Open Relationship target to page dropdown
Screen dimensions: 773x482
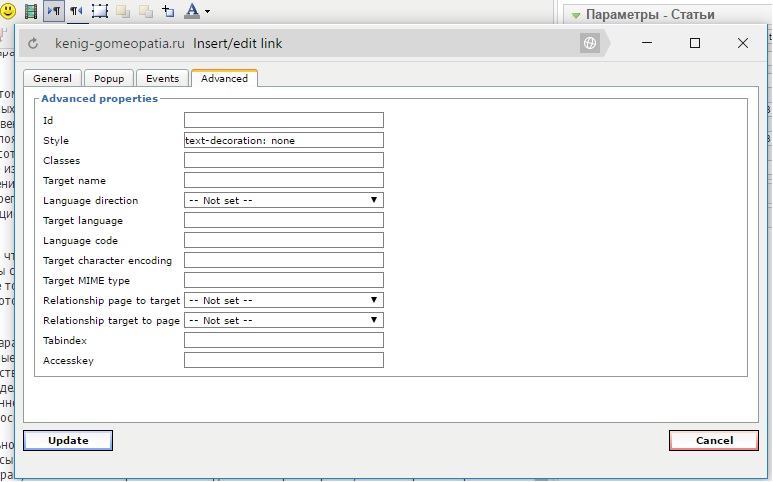tap(283, 320)
